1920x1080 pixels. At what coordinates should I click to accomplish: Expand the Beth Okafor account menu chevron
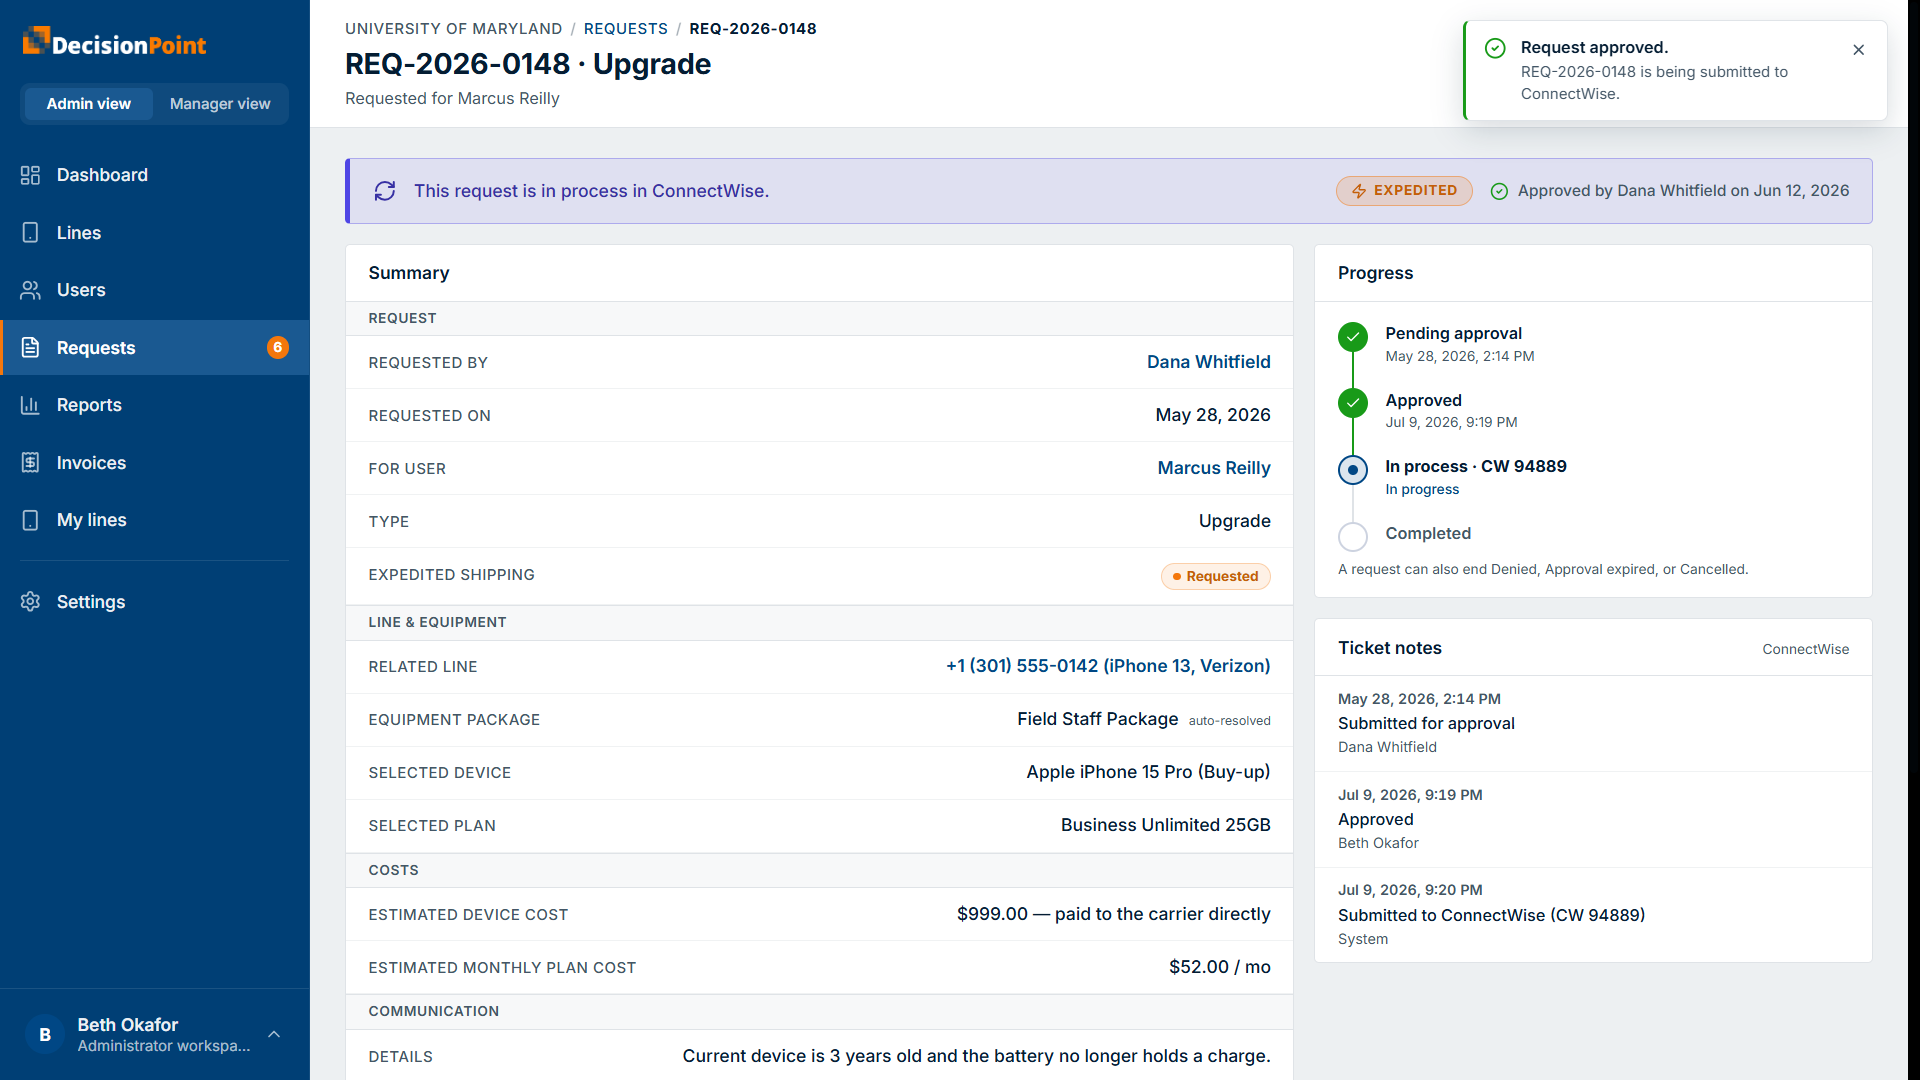[x=274, y=1034]
